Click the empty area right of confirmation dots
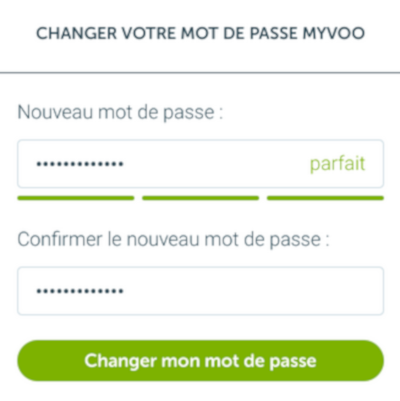This screenshot has height=401, width=400. (253, 291)
